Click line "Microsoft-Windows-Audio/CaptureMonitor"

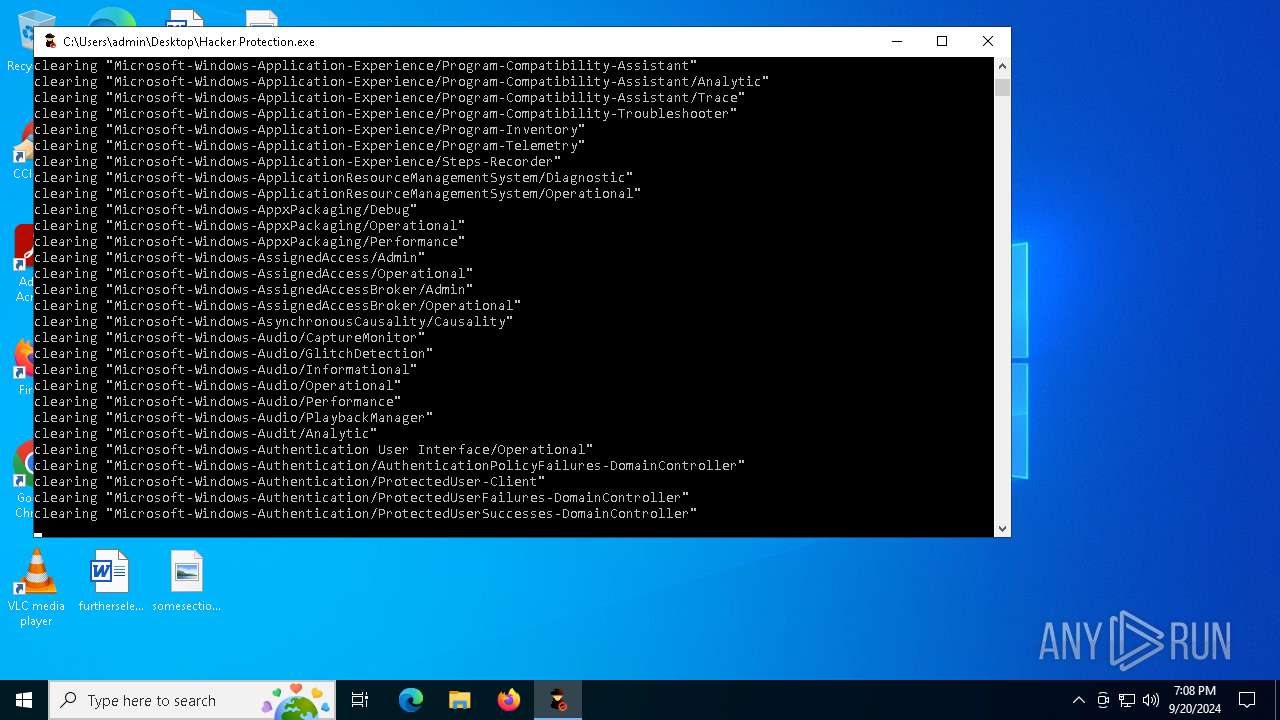click(229, 338)
